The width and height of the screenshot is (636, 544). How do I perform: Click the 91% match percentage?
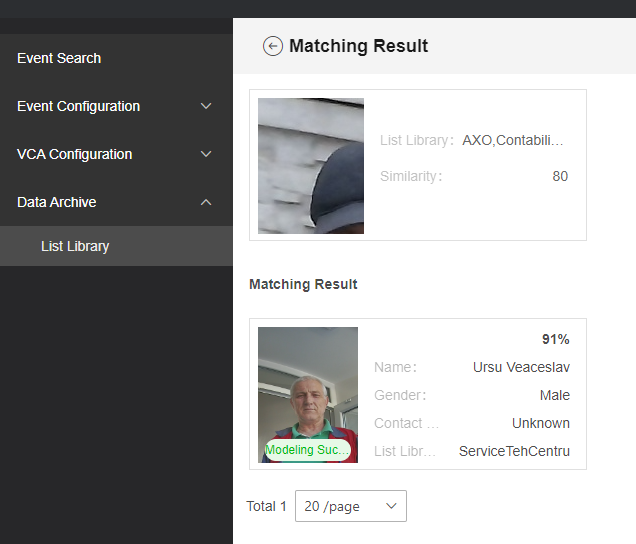(556, 339)
